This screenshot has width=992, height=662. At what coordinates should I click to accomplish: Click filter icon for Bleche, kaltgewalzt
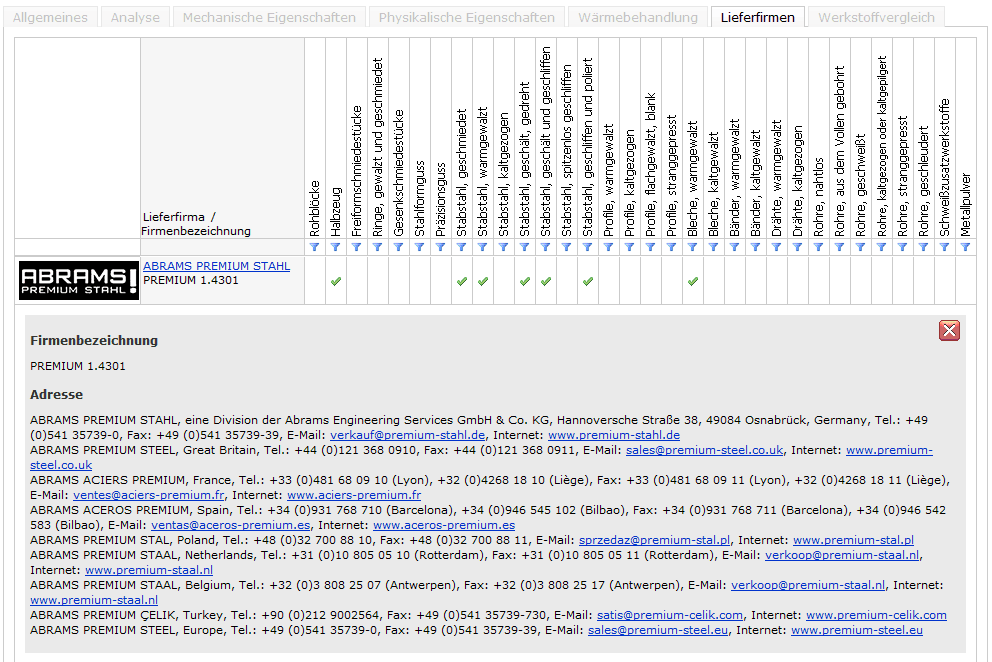713,247
